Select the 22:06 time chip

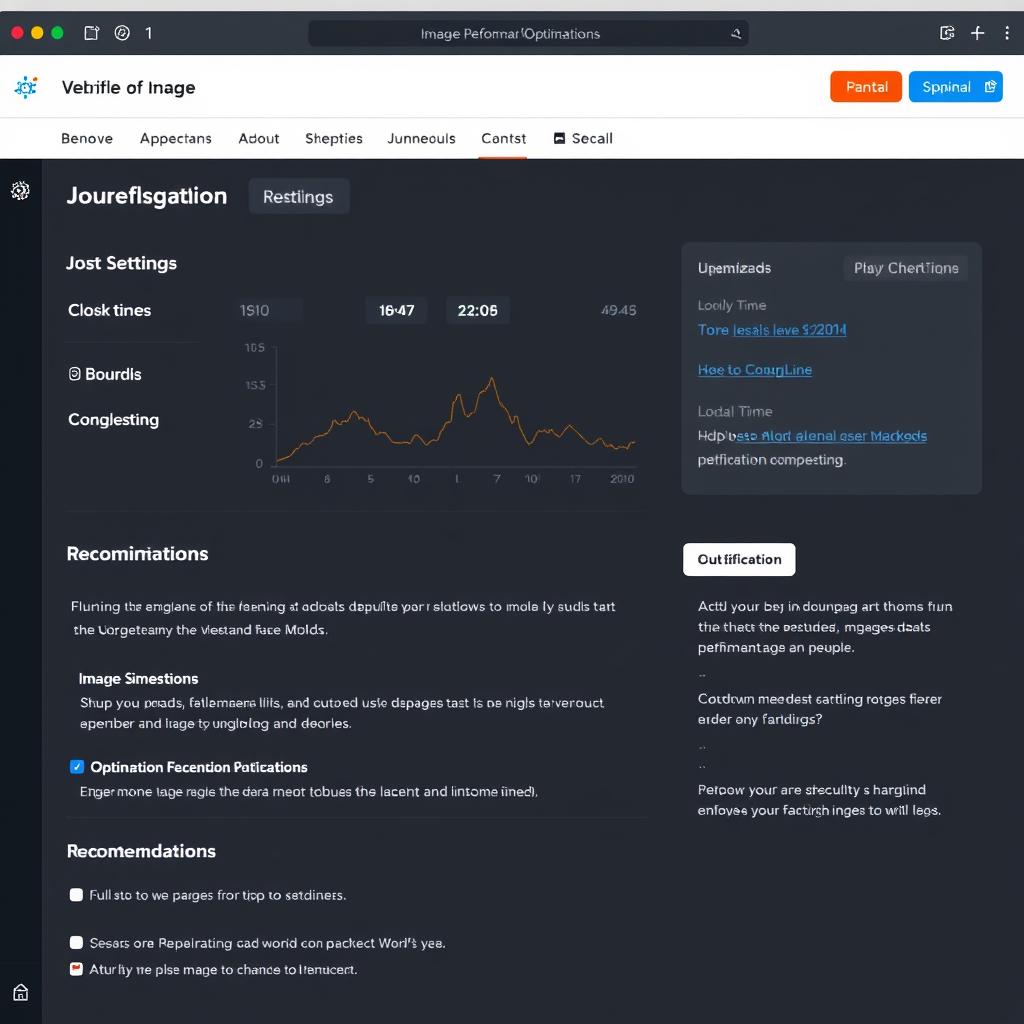pyautogui.click(x=477, y=310)
